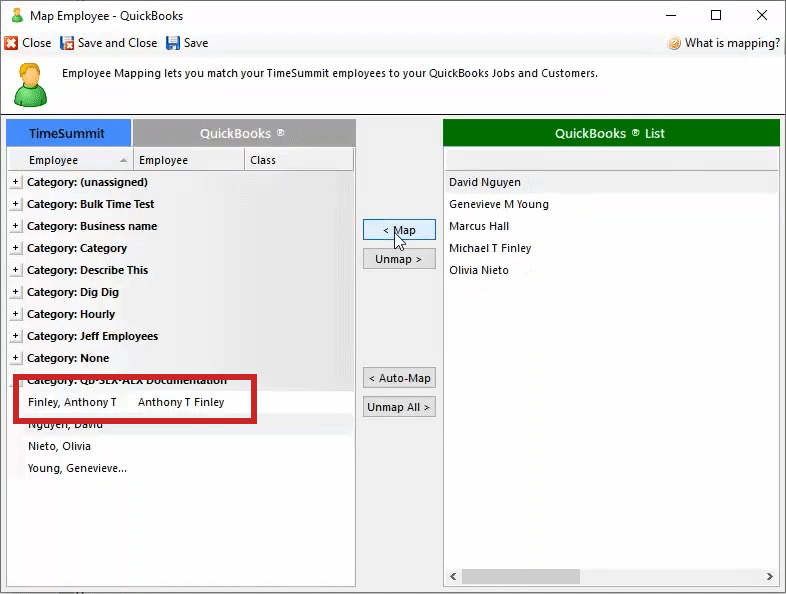Select the TimeSummit header tab
786x594 pixels.
point(69,133)
